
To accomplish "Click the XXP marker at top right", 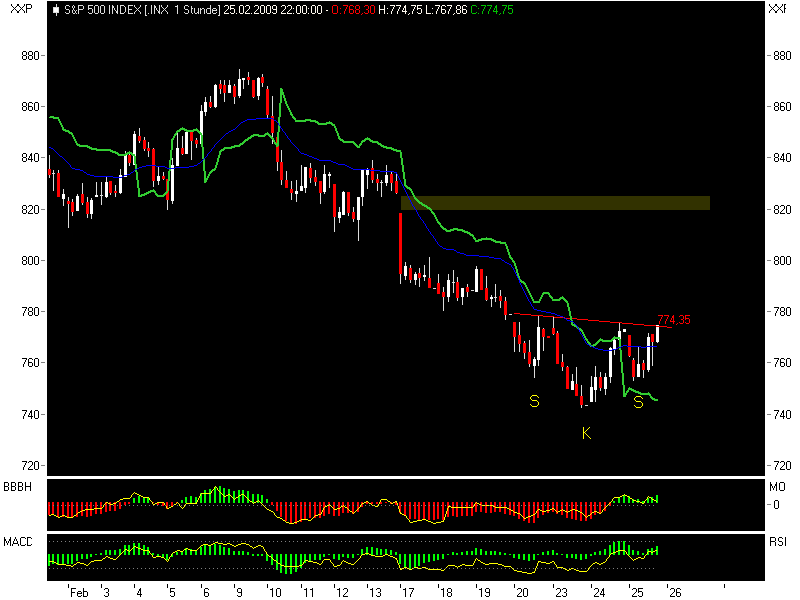I will pos(779,11).
